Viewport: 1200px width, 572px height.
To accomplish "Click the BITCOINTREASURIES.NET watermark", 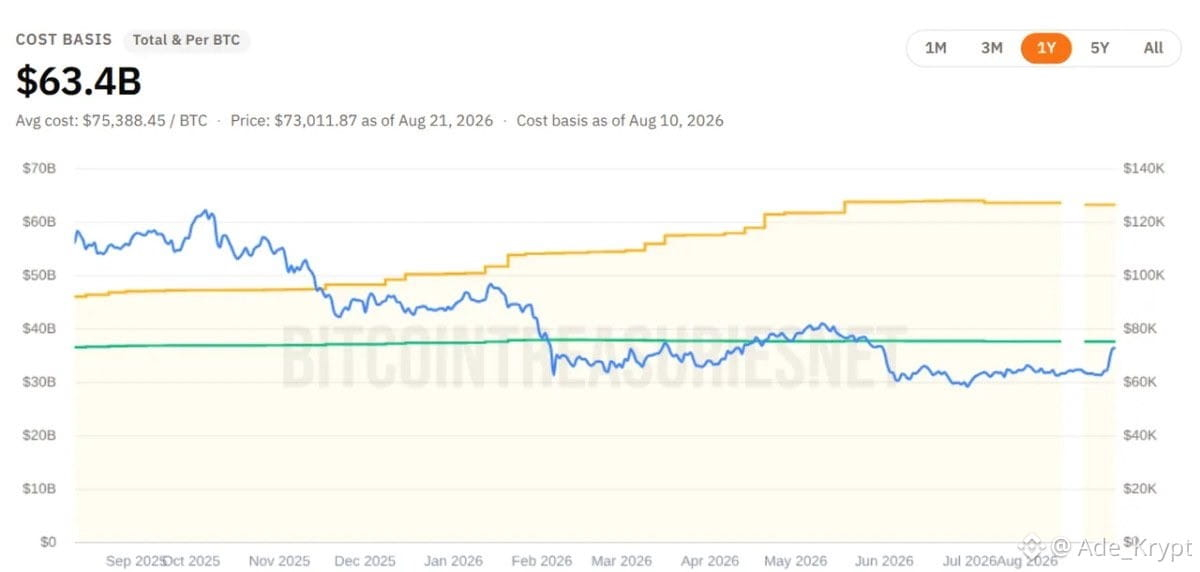I will (x=594, y=355).
